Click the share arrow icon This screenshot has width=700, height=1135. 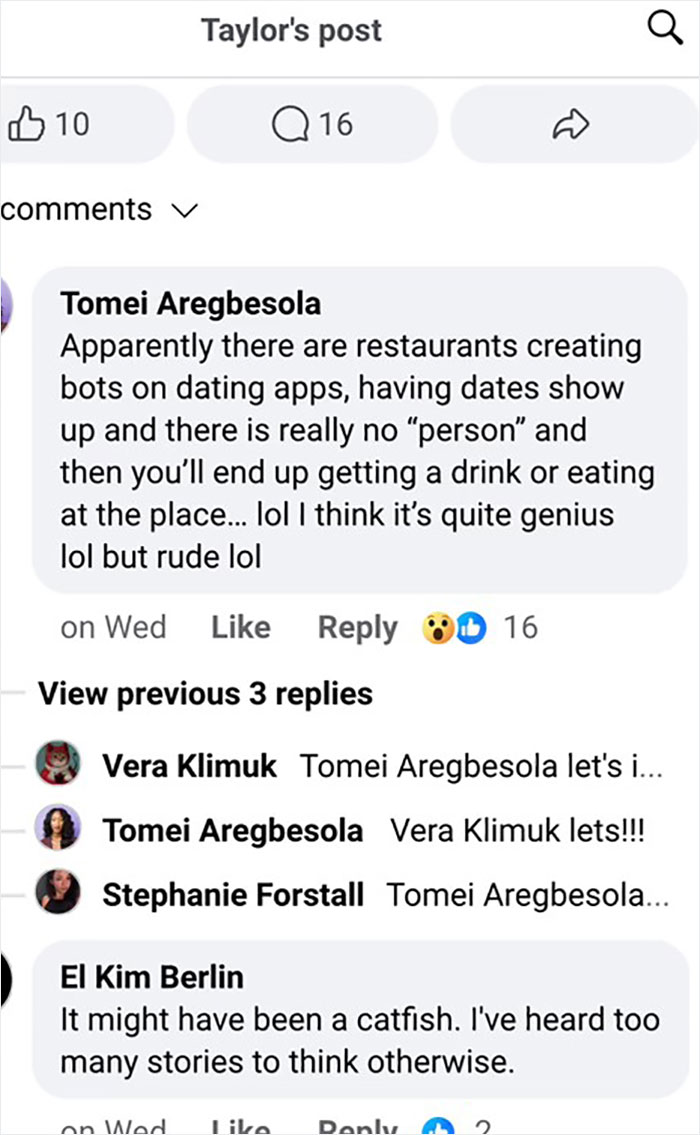coord(573,123)
